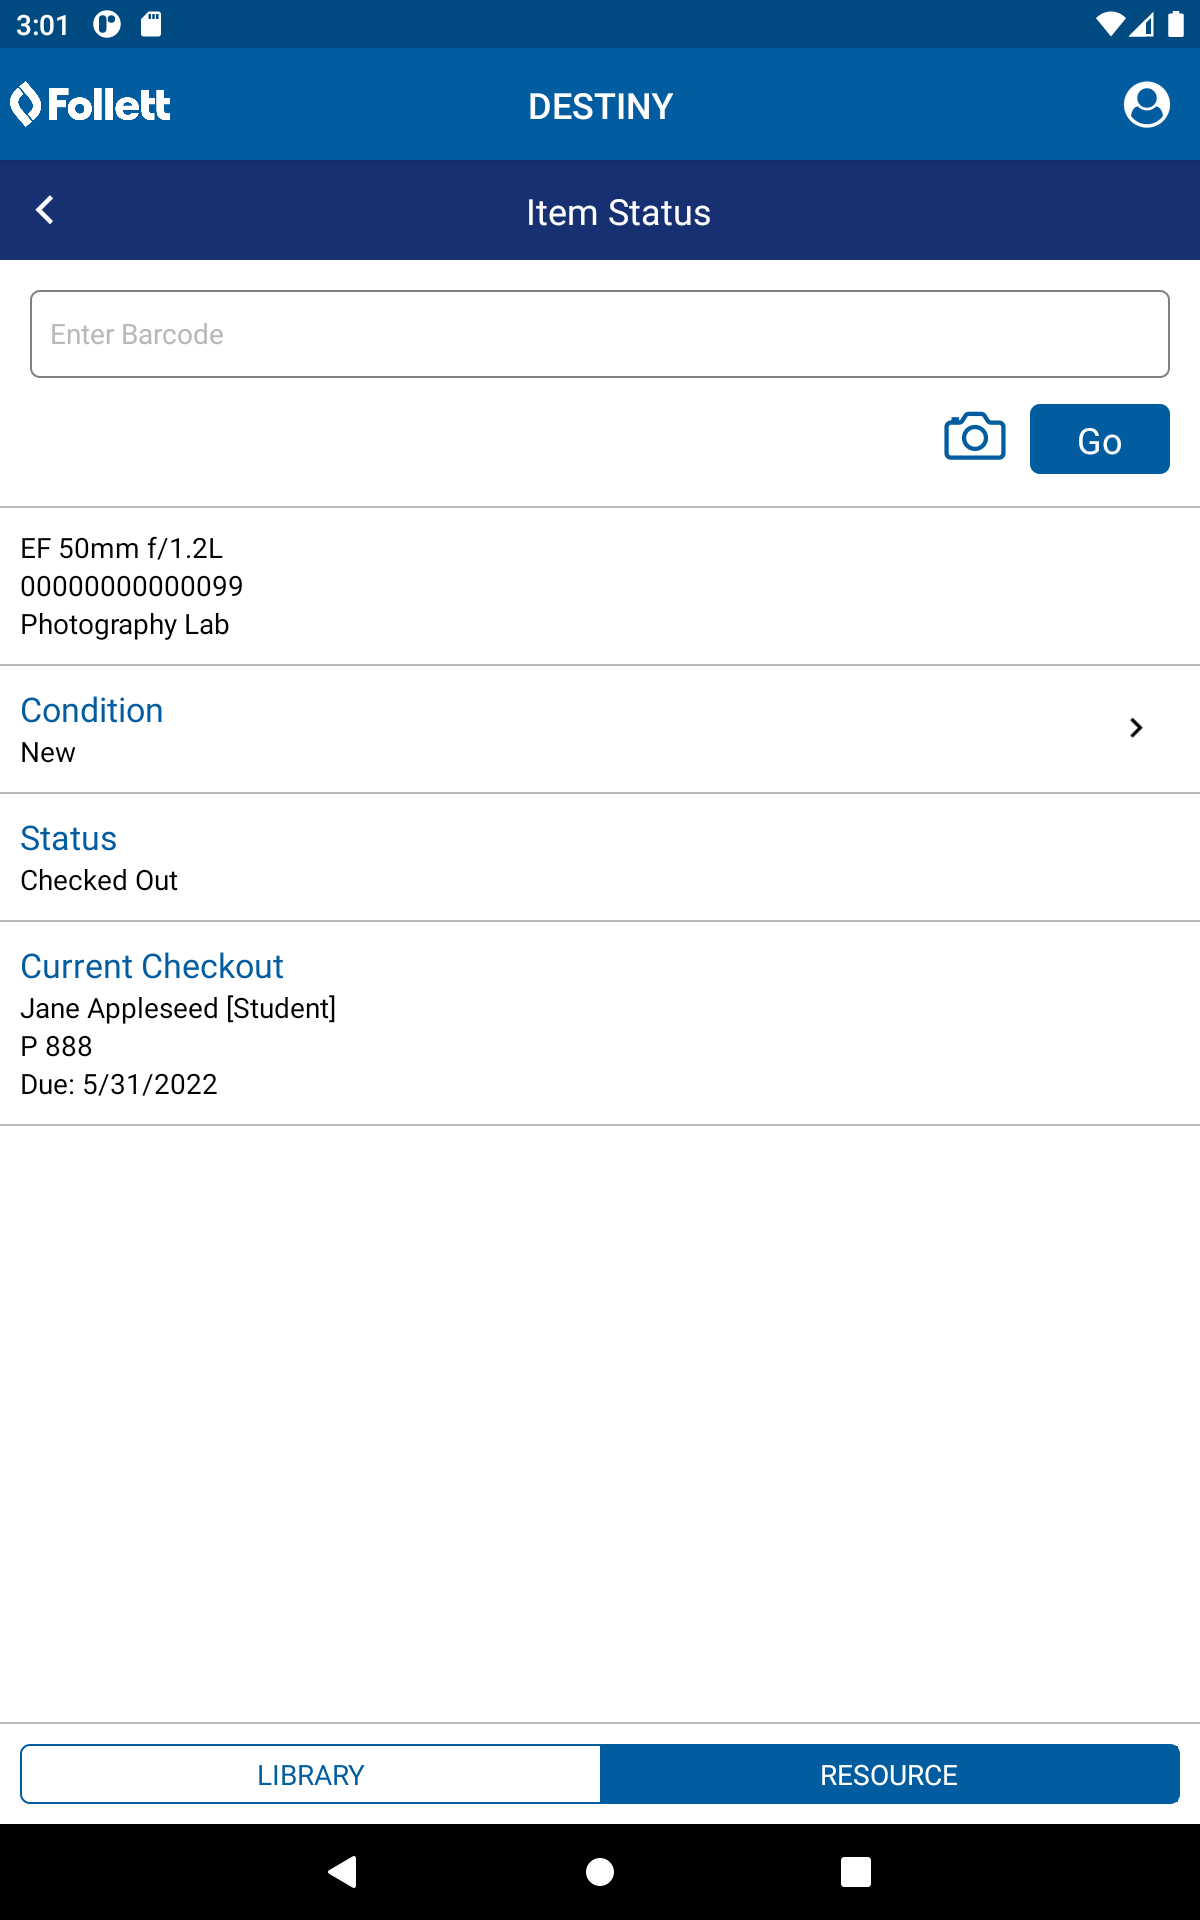Tap the camera barcode scan icon
Viewport: 1200px width, 1920px height.
(x=974, y=437)
